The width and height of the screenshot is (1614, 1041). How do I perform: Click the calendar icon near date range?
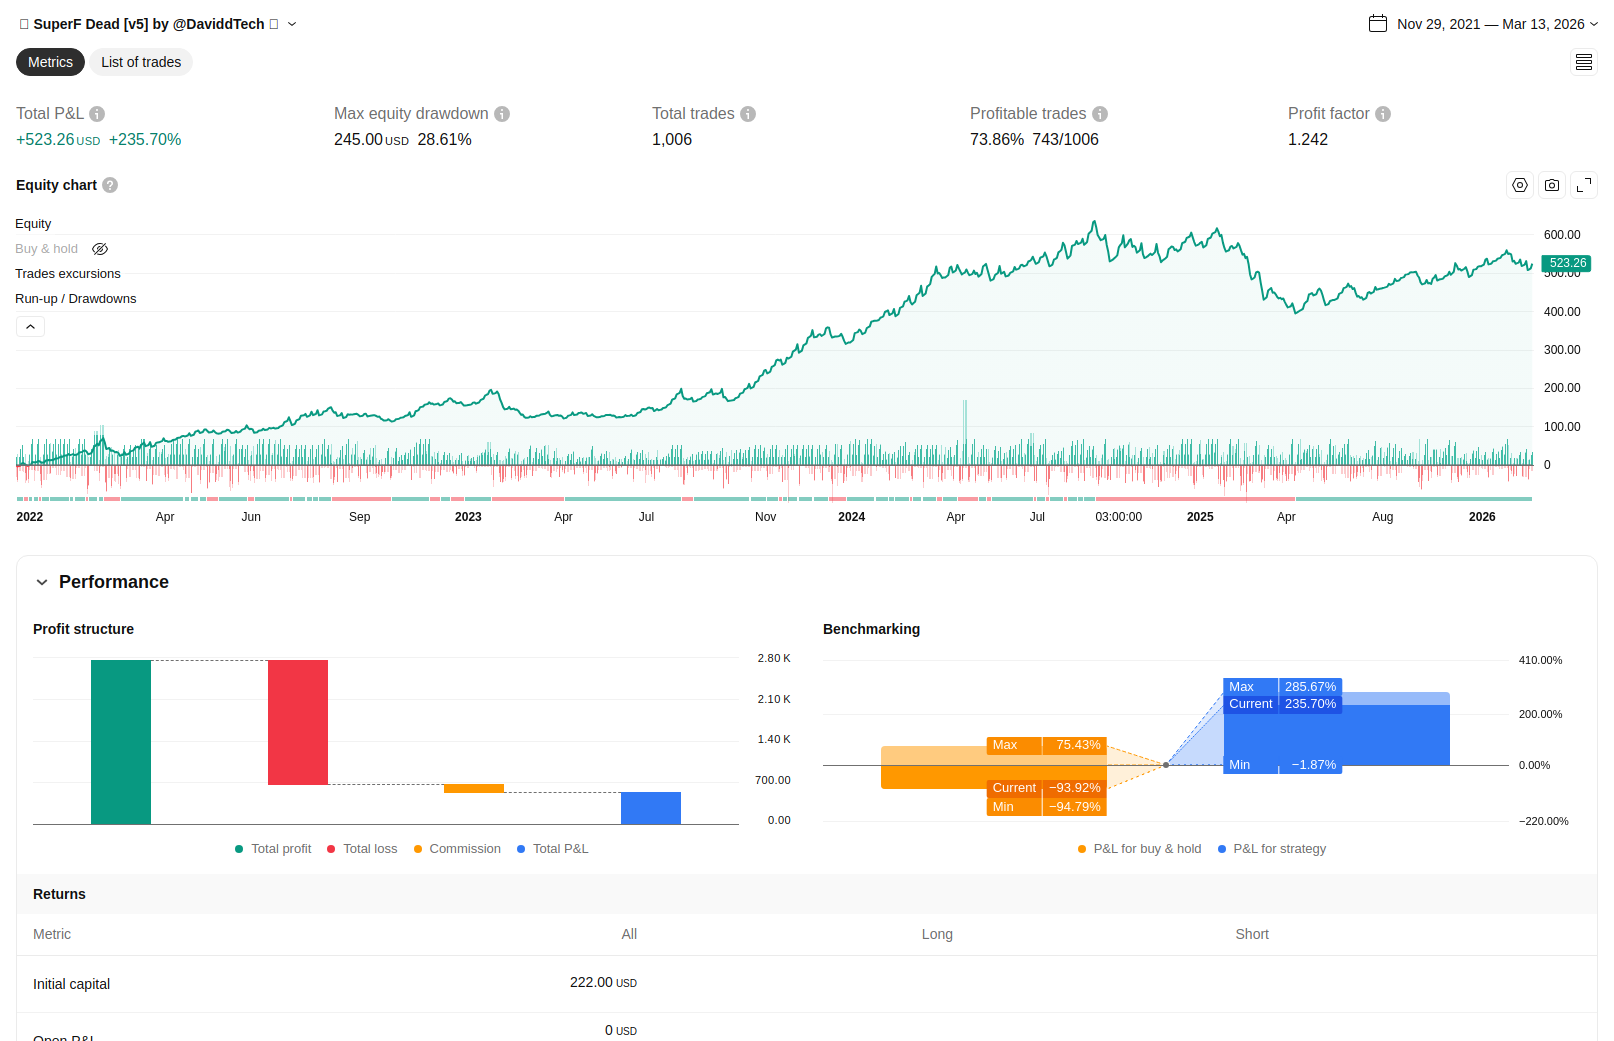click(1378, 24)
